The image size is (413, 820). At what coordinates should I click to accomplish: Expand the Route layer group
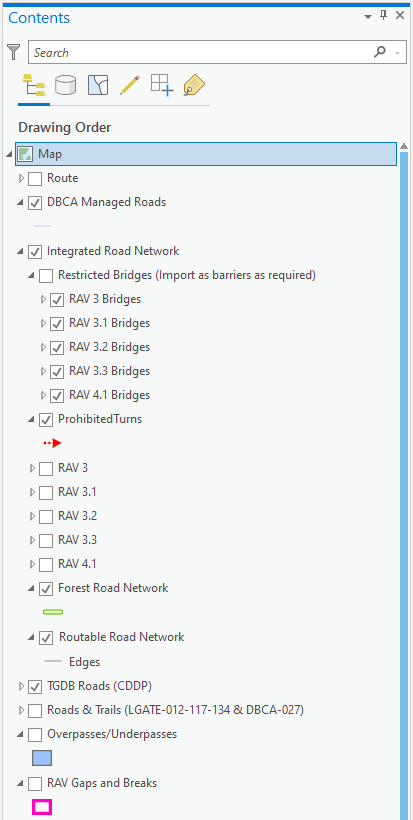click(x=21, y=179)
